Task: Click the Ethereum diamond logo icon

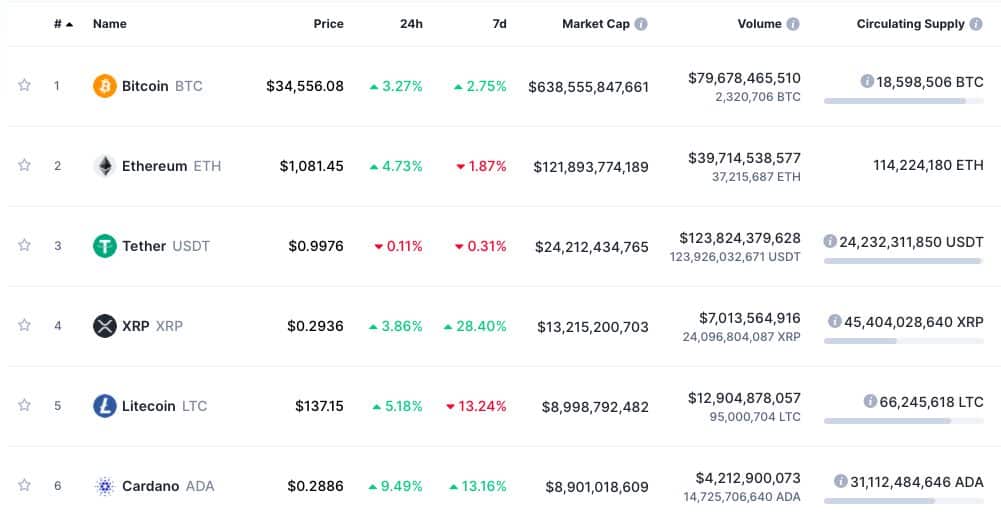Action: point(105,166)
